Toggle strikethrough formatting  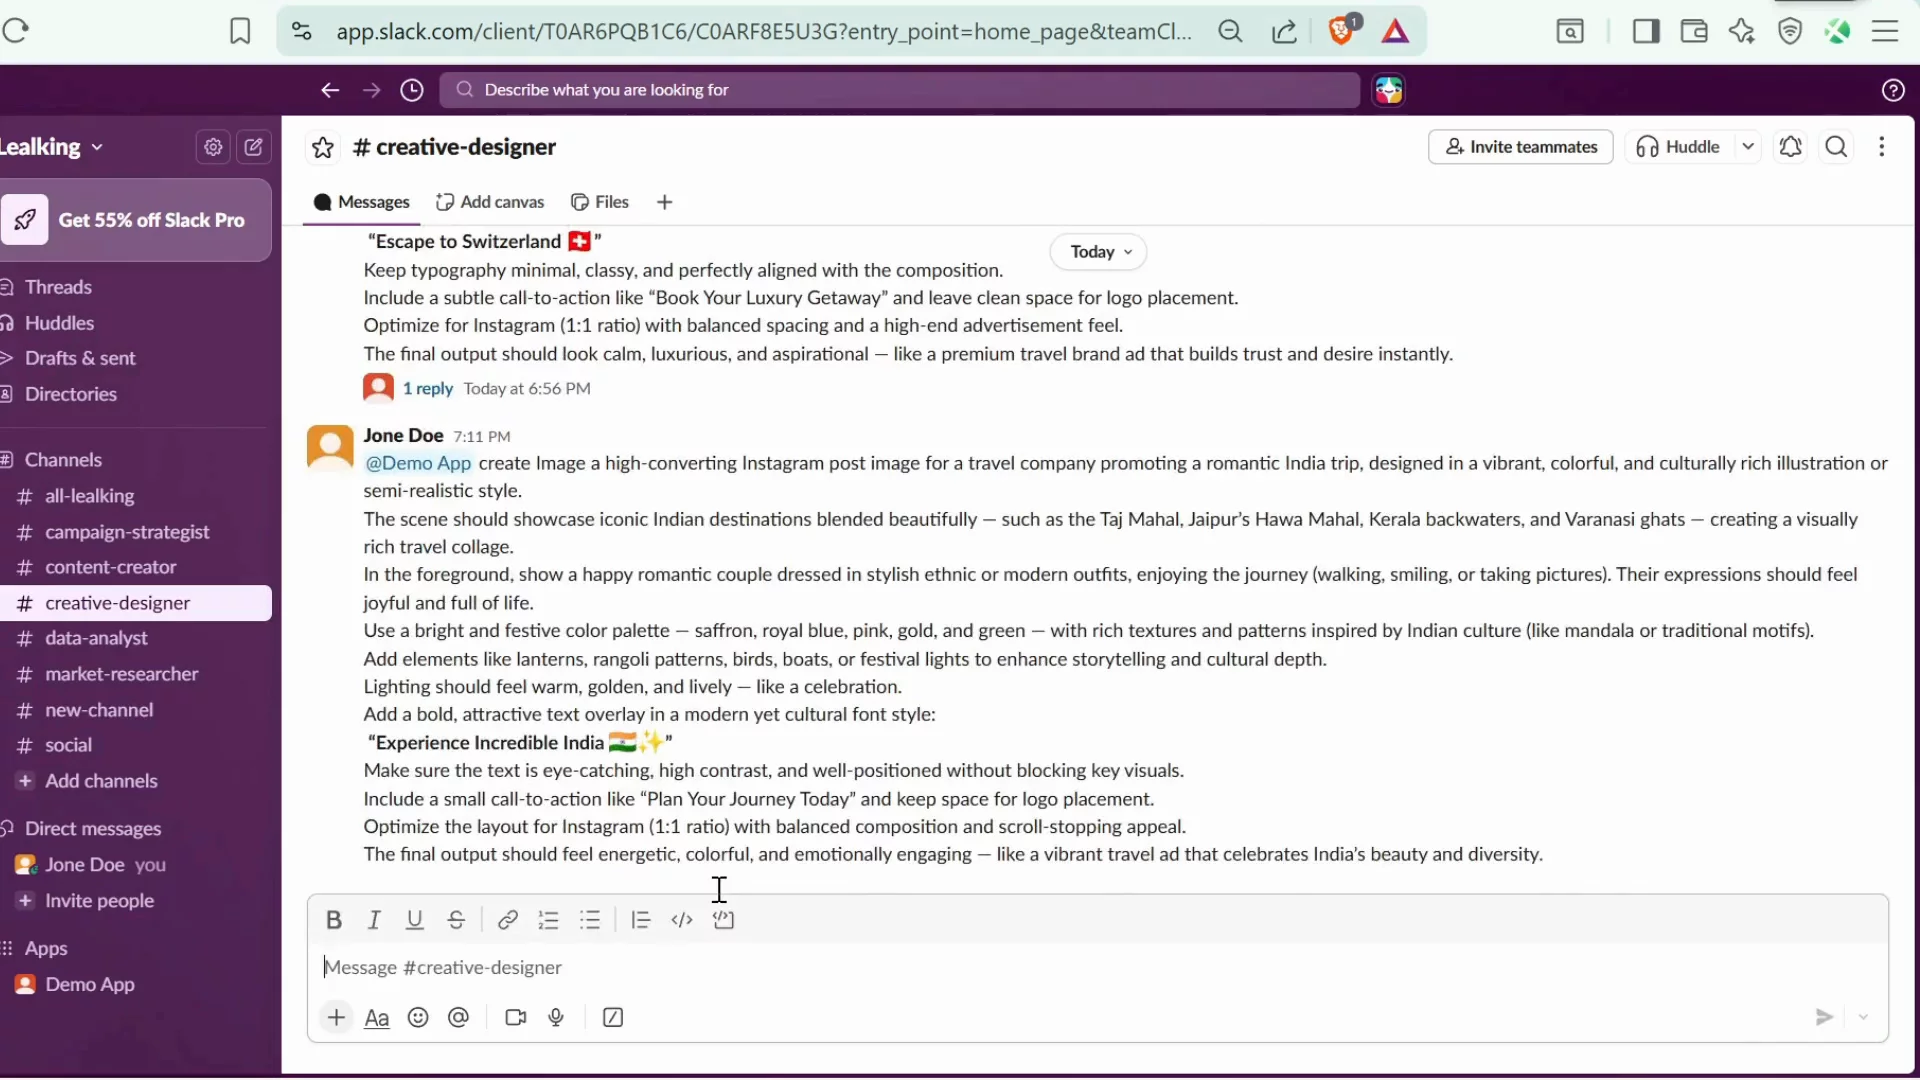tap(456, 920)
